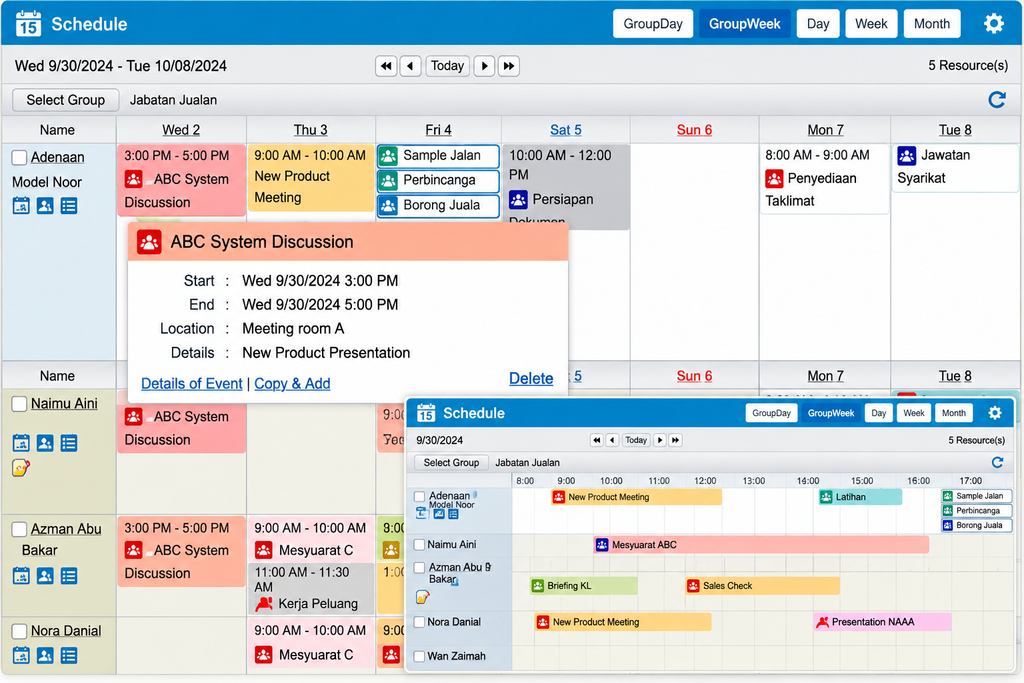The image size is (1024, 683).
Task: Switch to Month view in main Schedule header
Action: (x=932, y=24)
